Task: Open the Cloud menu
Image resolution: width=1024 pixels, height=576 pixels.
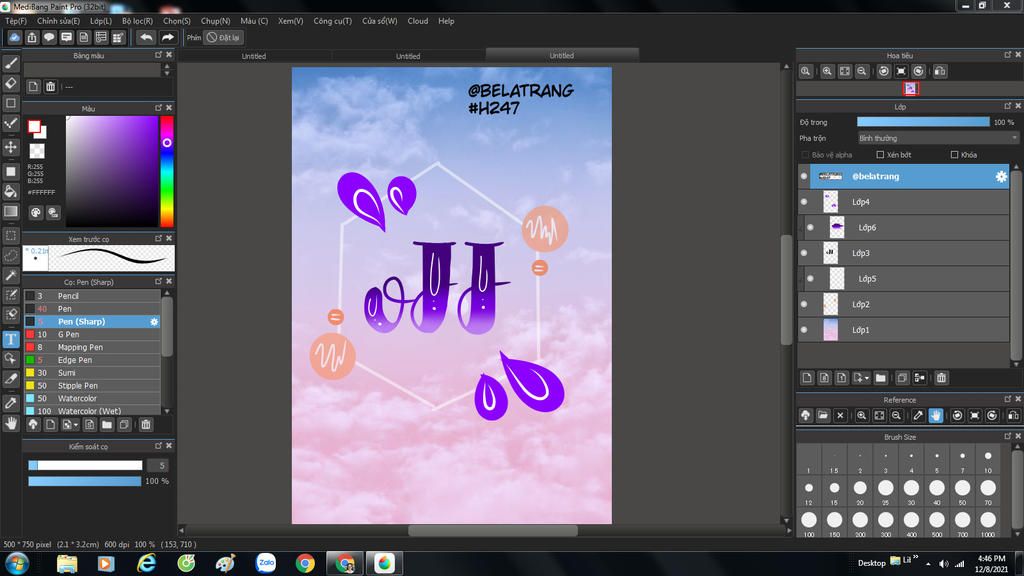Action: 418,21
